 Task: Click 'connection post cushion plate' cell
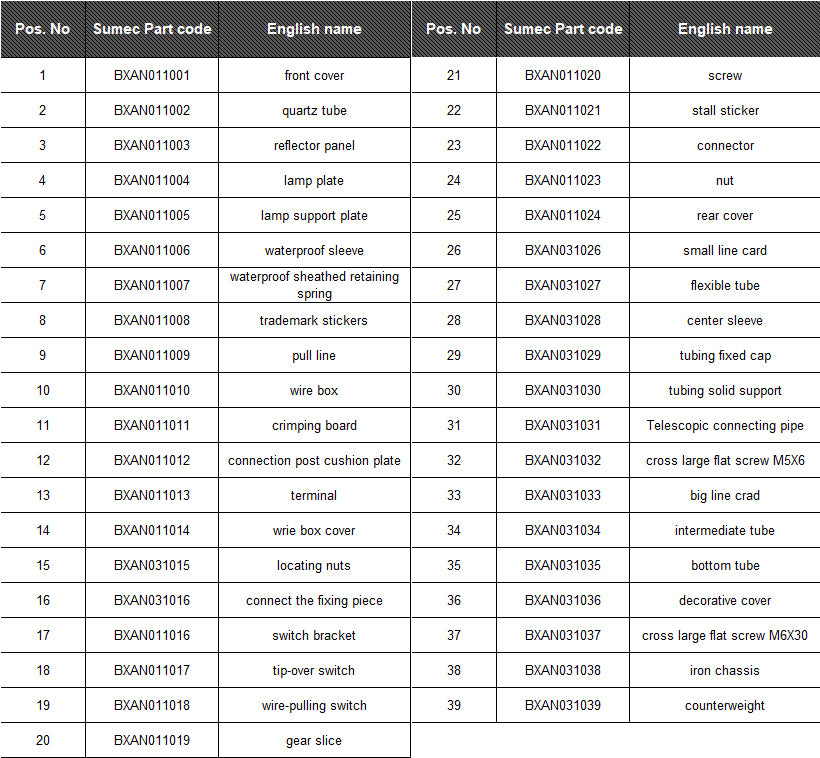tap(314, 460)
